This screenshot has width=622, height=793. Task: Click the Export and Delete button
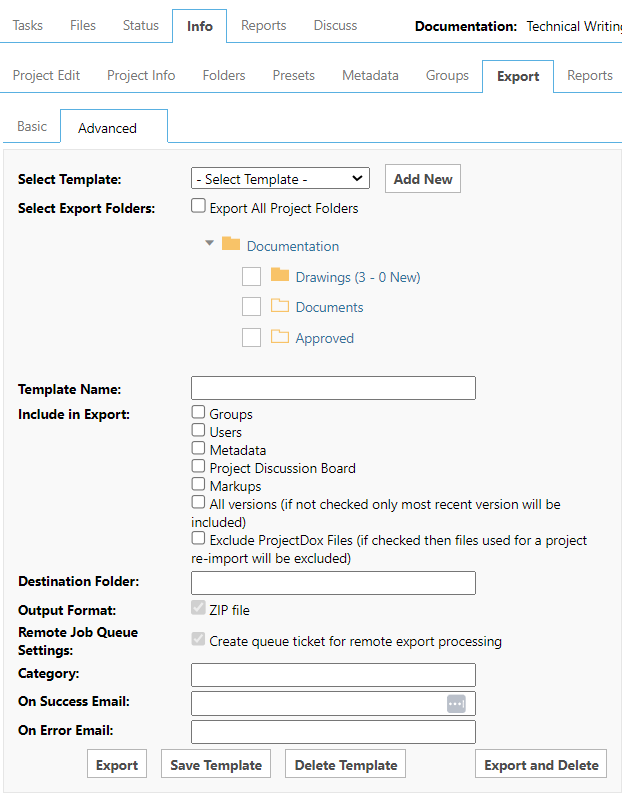tap(540, 765)
